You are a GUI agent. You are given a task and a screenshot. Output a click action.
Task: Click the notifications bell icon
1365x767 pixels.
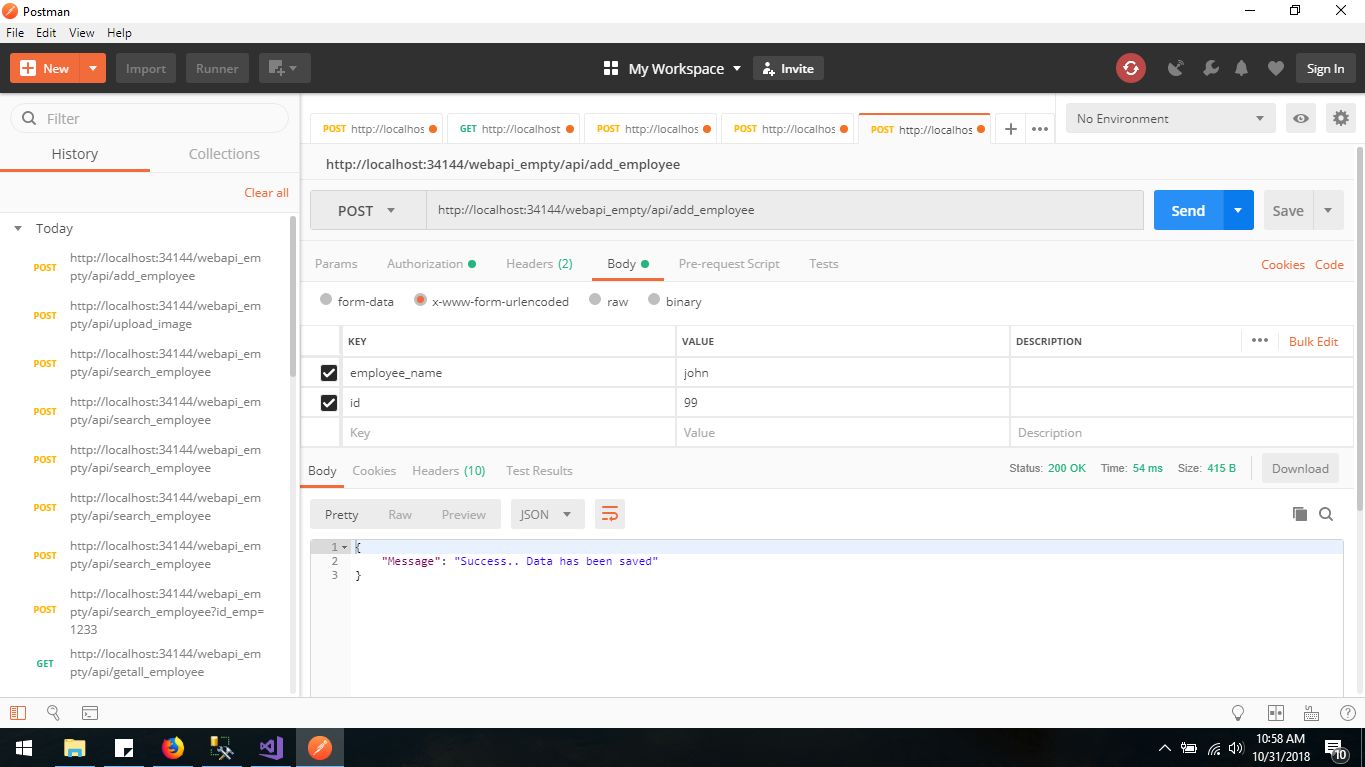coord(1241,68)
